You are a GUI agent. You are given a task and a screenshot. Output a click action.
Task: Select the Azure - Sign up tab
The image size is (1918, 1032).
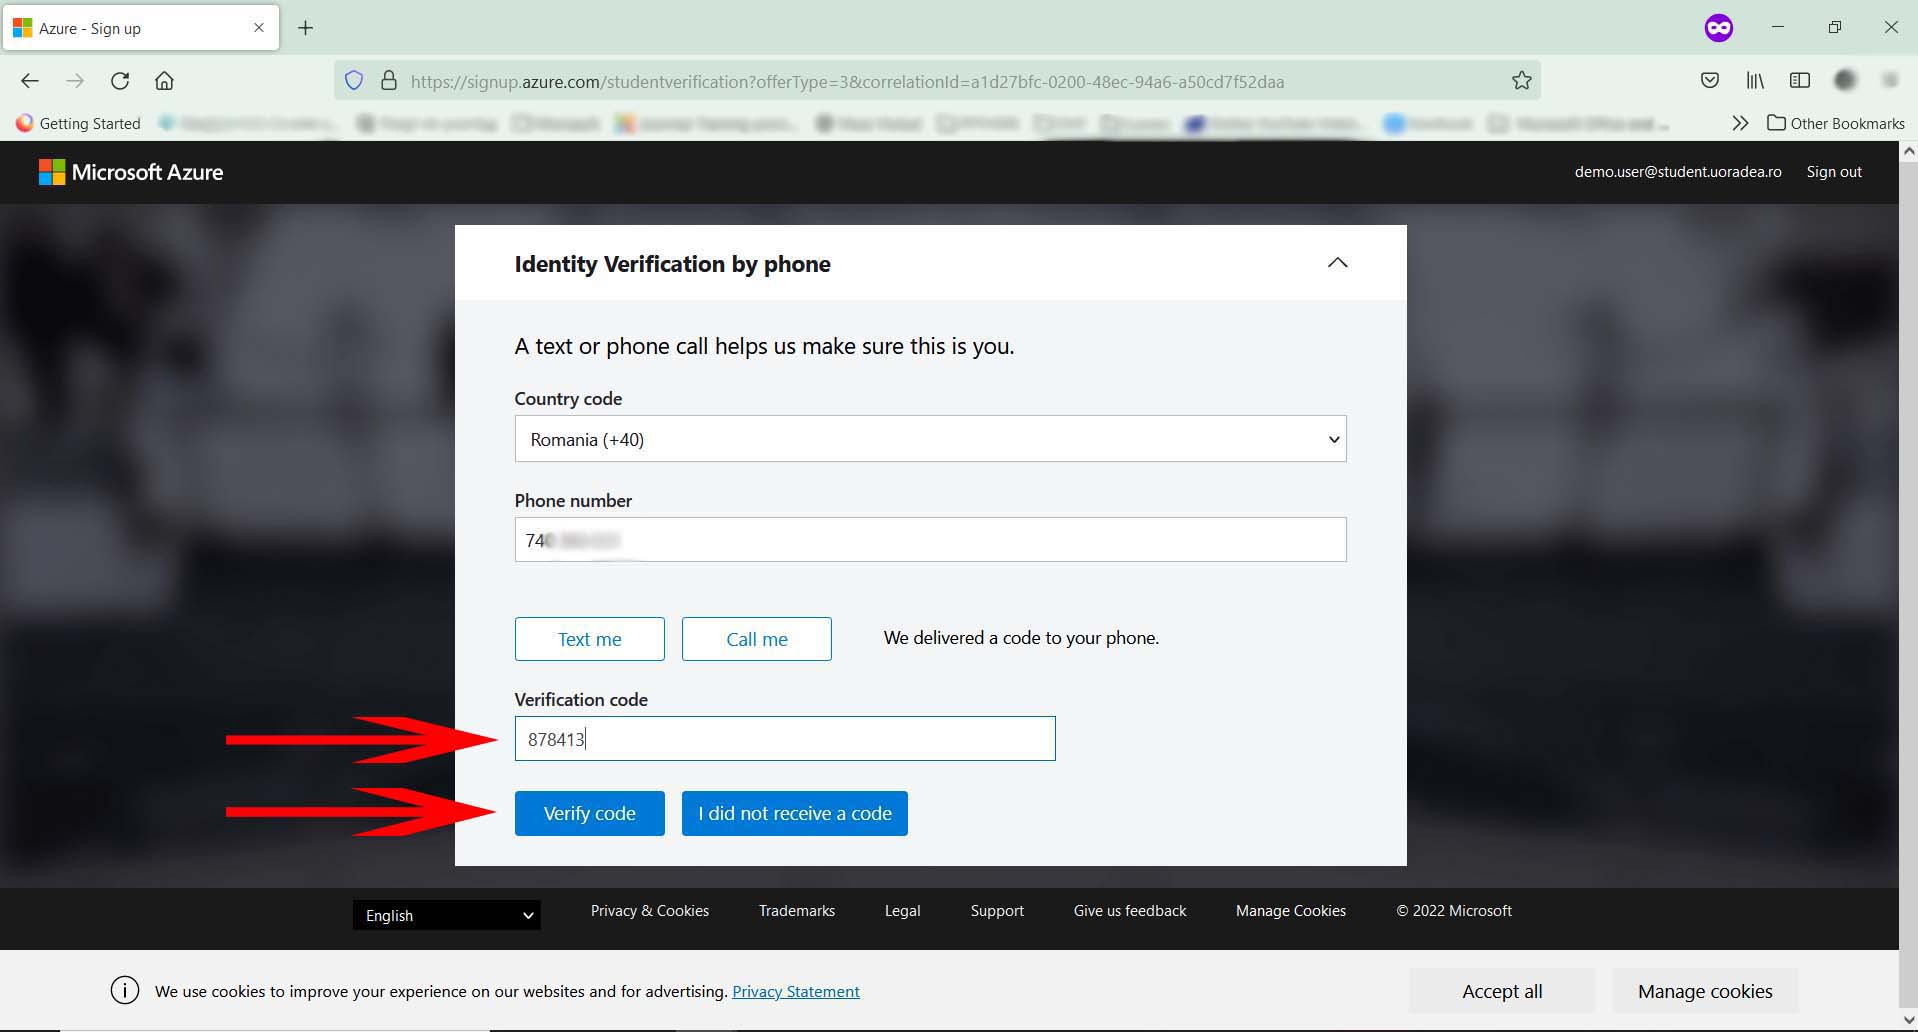[x=140, y=28]
